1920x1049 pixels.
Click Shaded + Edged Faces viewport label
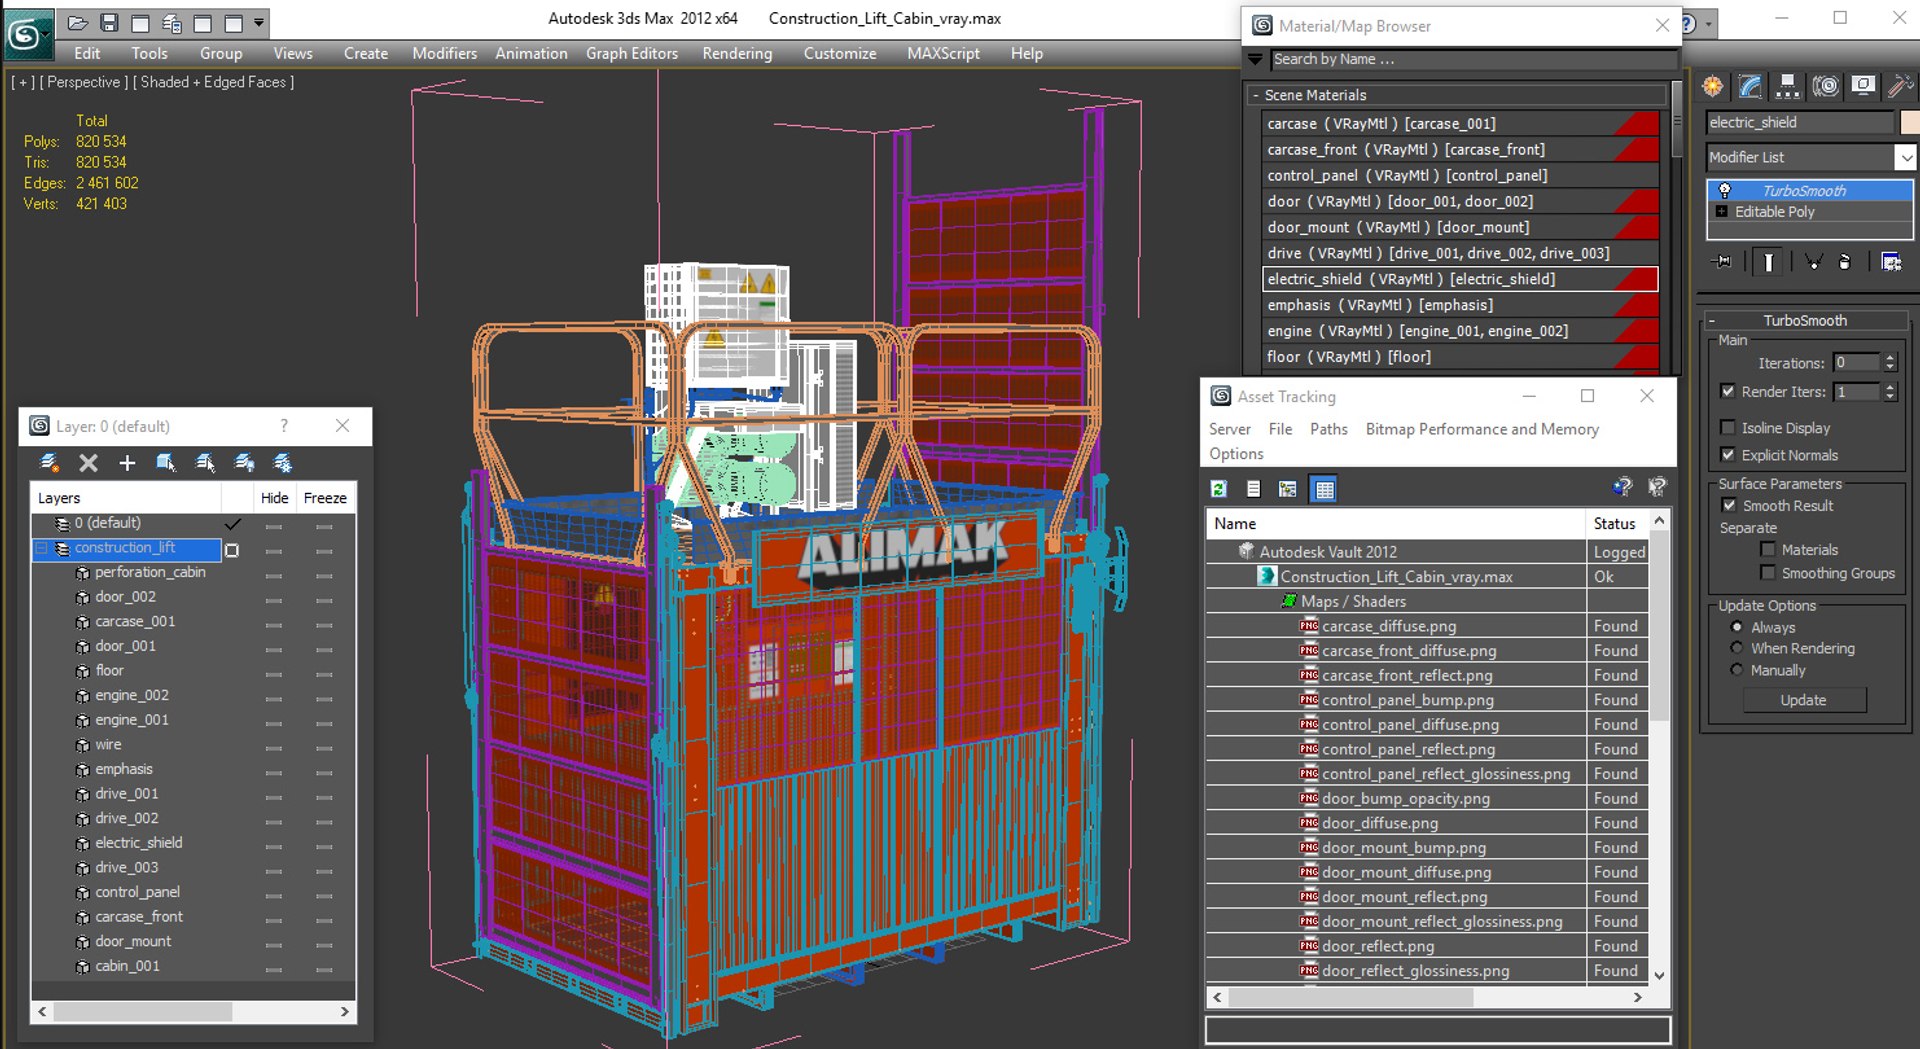(213, 82)
